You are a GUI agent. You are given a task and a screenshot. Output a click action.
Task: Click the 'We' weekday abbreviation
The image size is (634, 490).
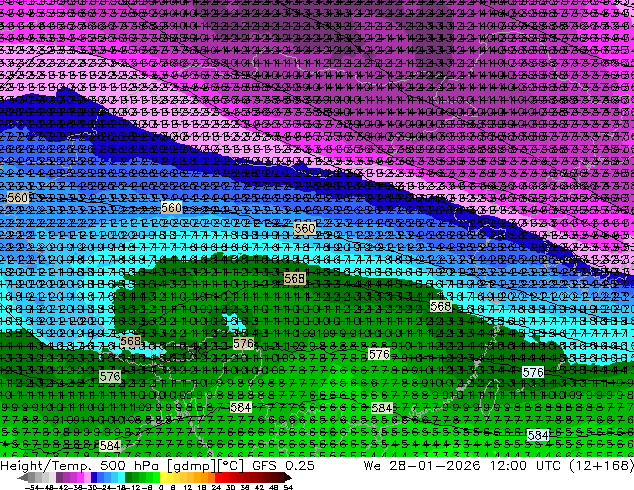[372, 466]
